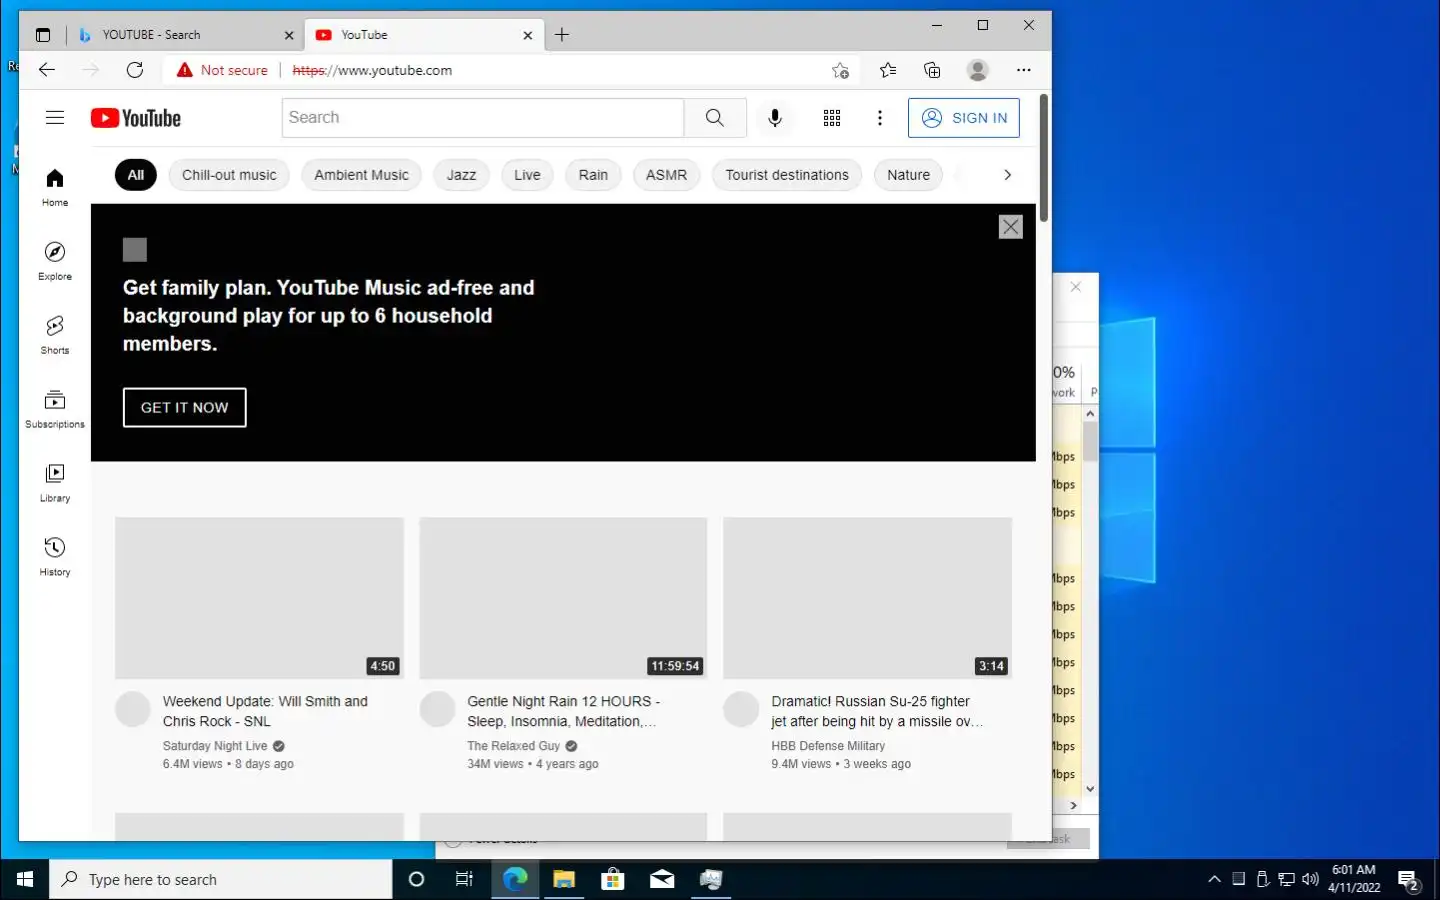Open Gentle Night Rain 12 HOURS title
The width and height of the screenshot is (1440, 900).
(x=563, y=711)
